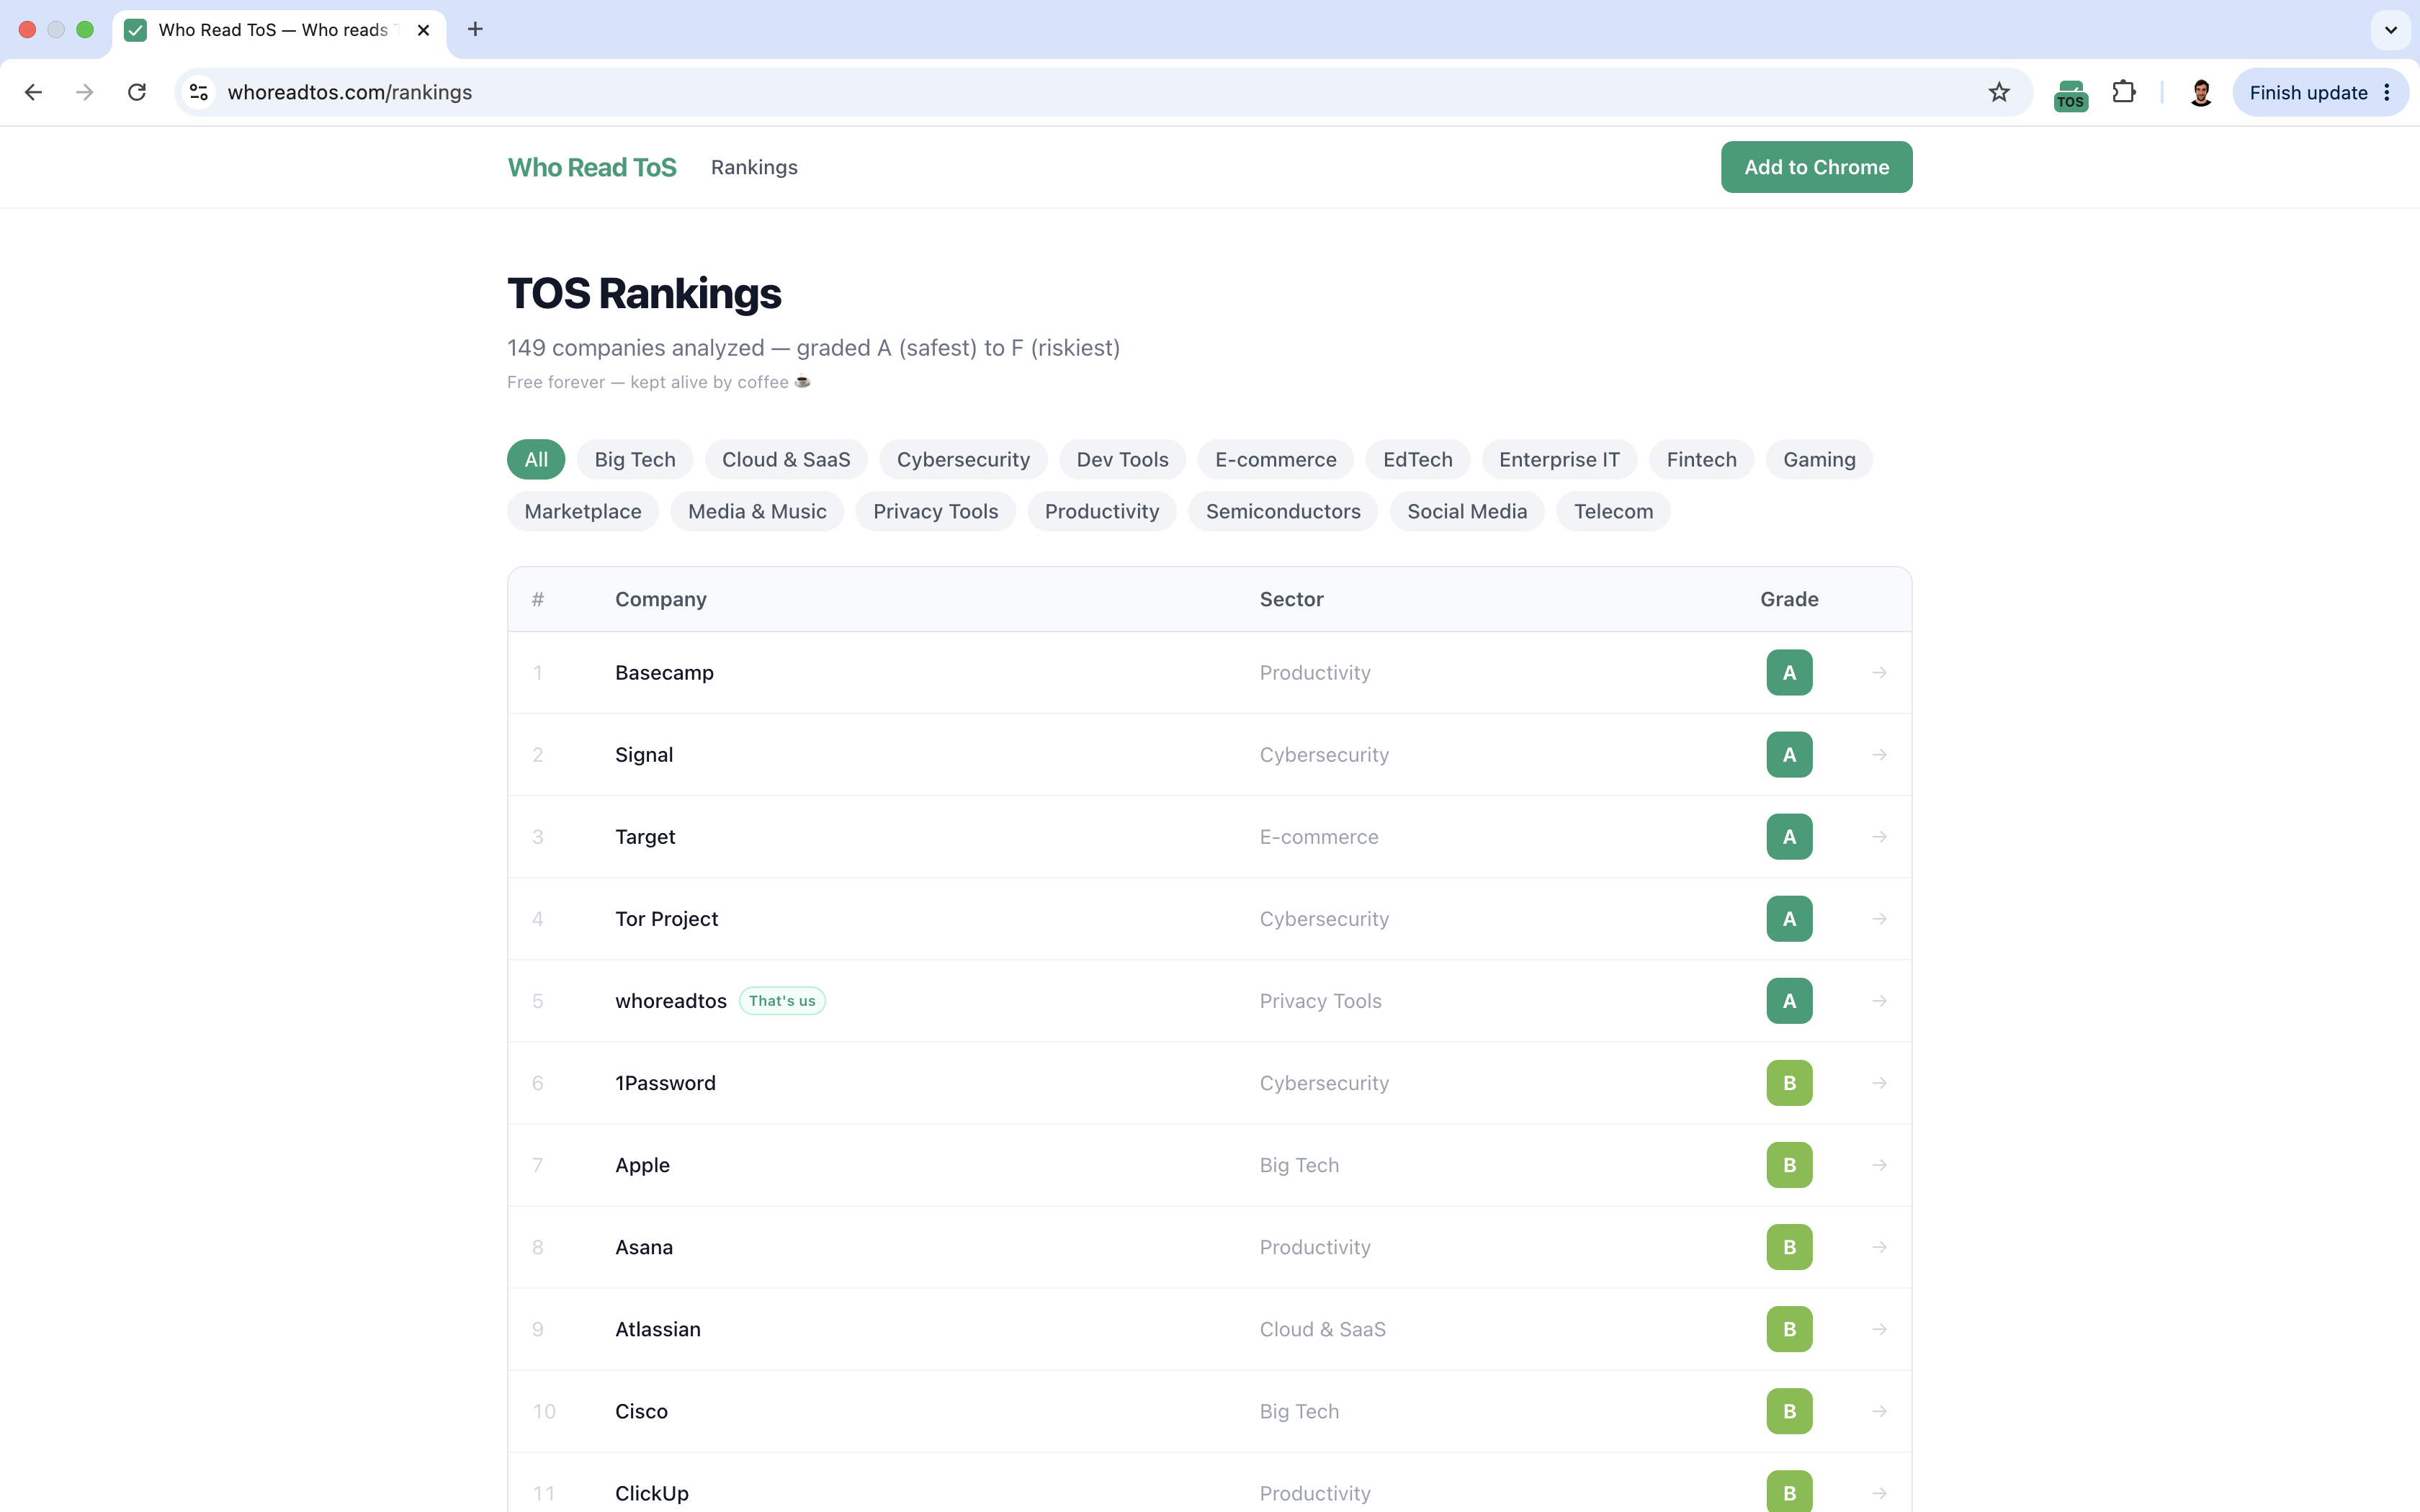This screenshot has height=1512, width=2420.
Task: Open the arrow for the Apple row
Action: pyautogui.click(x=1879, y=1165)
